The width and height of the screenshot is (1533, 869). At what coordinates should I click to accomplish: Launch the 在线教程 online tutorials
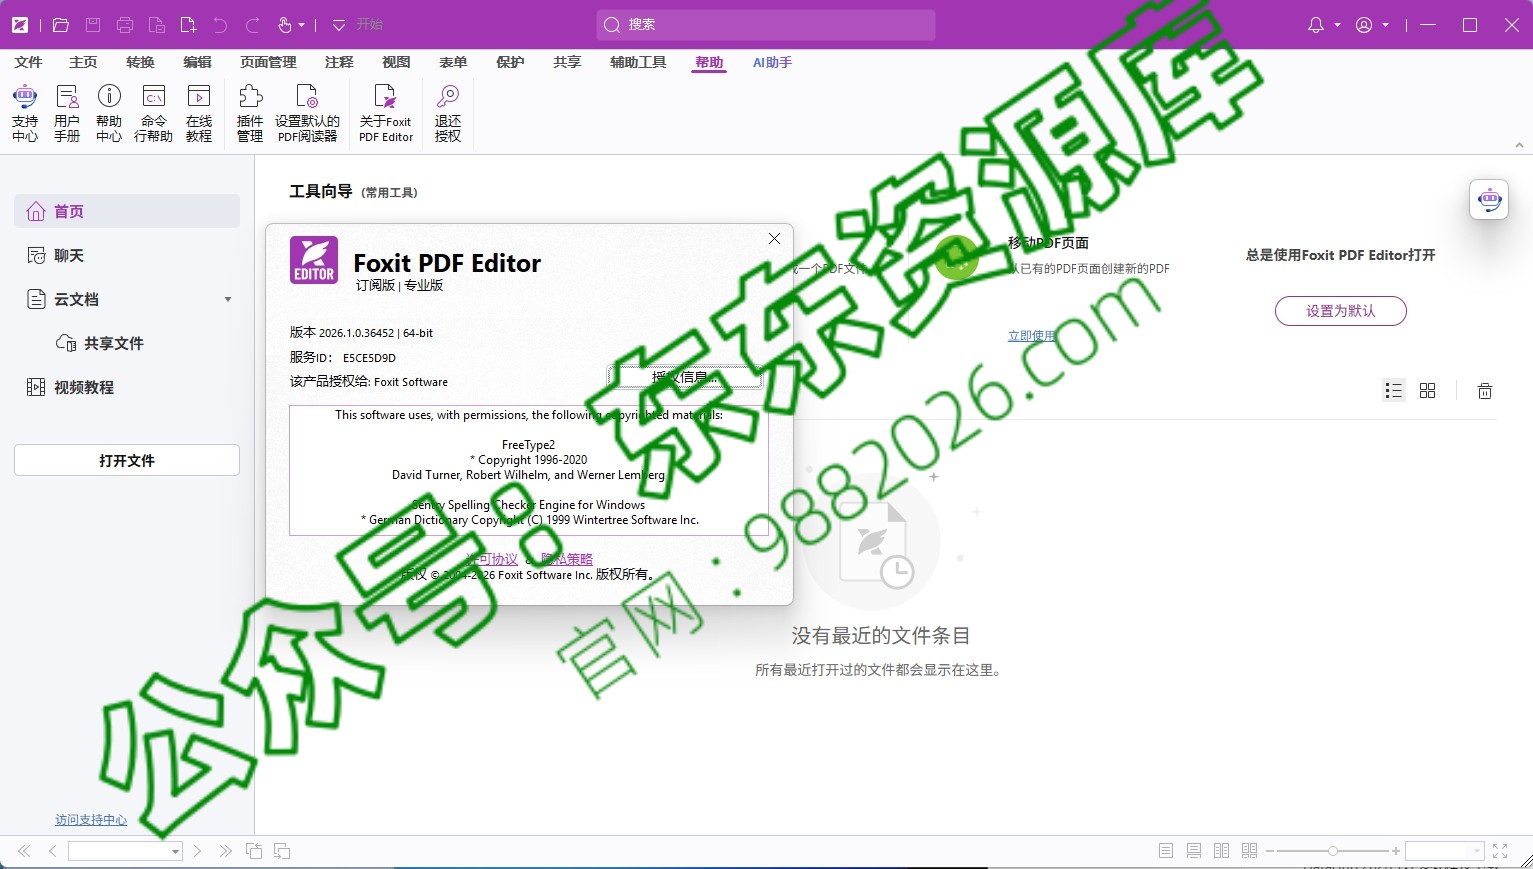pos(199,110)
